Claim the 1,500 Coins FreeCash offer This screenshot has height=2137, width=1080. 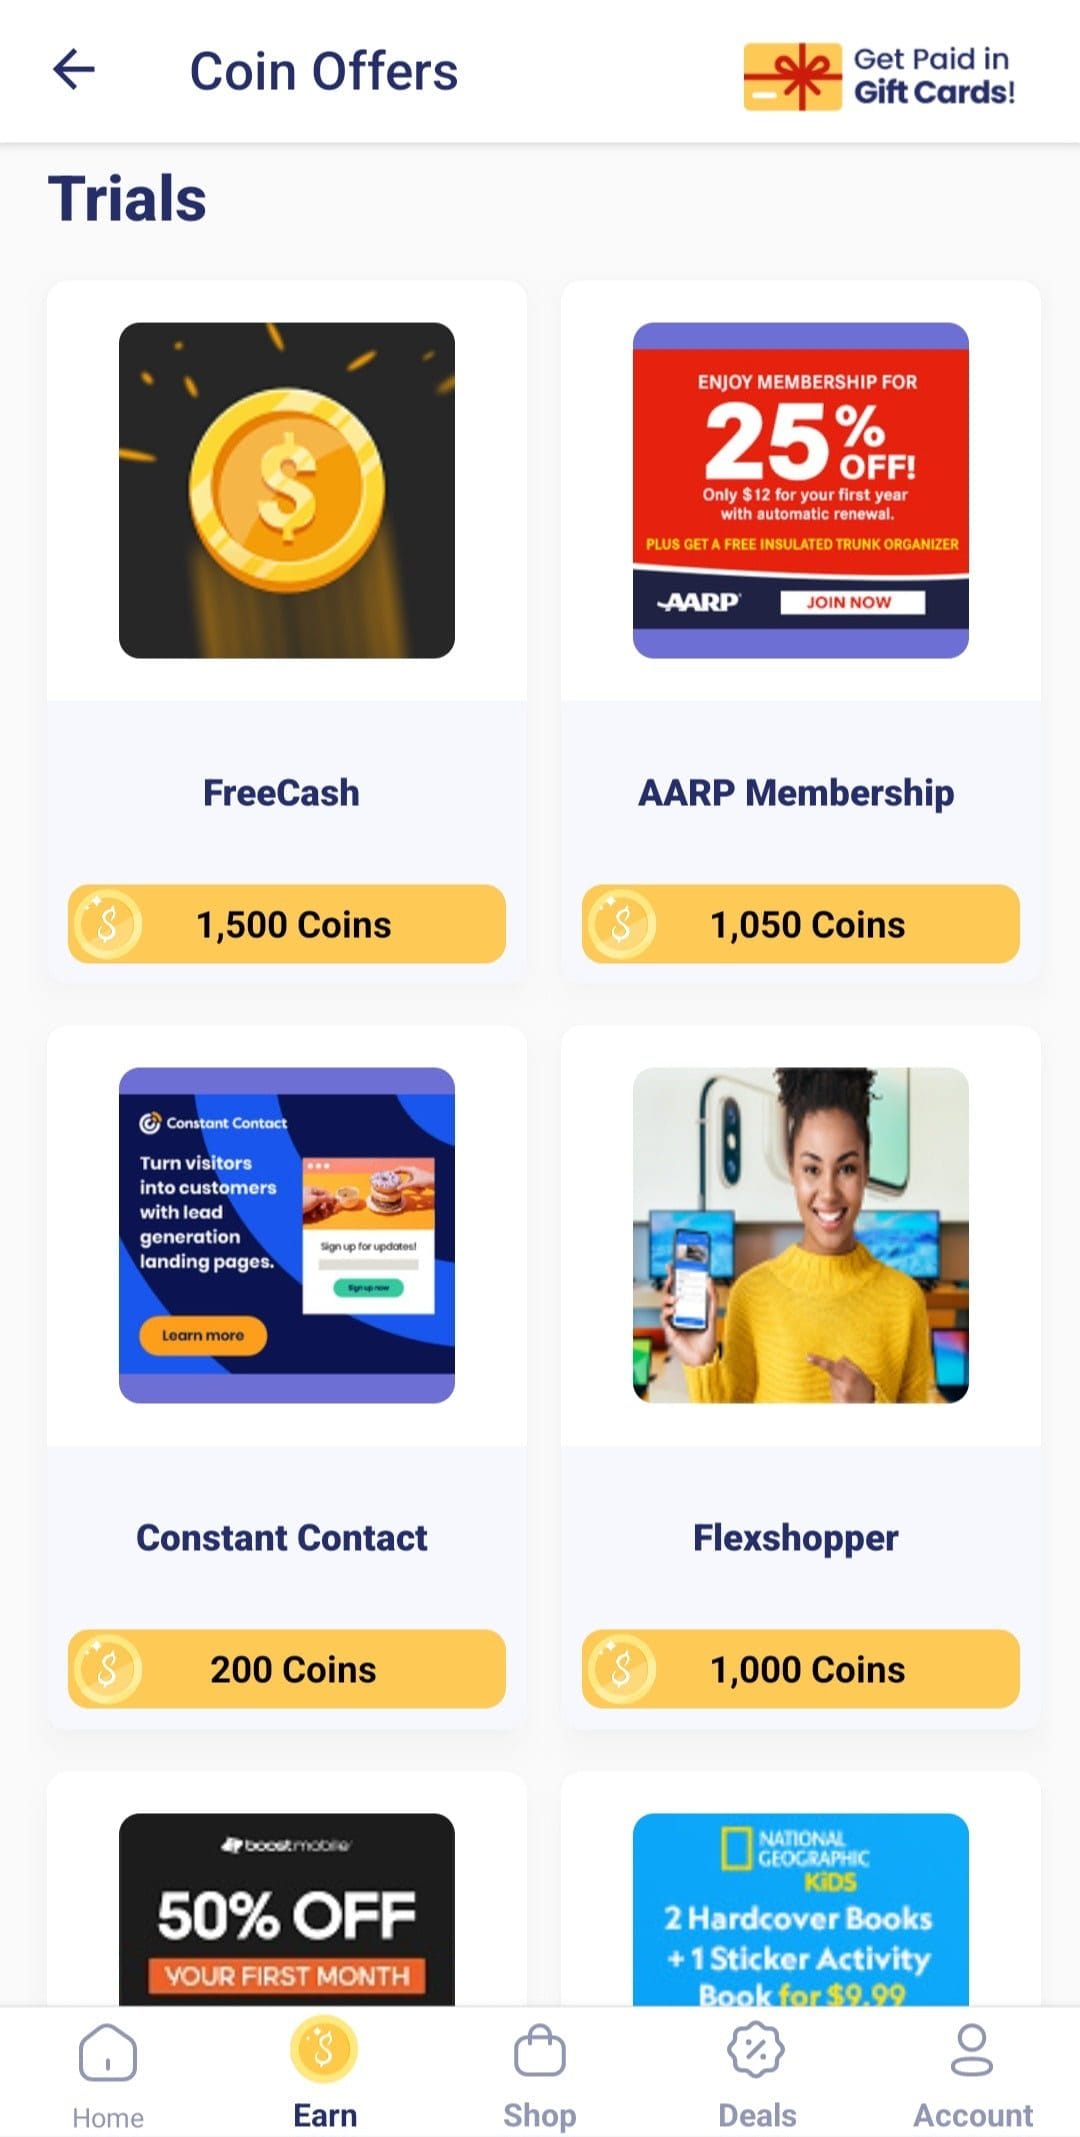(287, 924)
